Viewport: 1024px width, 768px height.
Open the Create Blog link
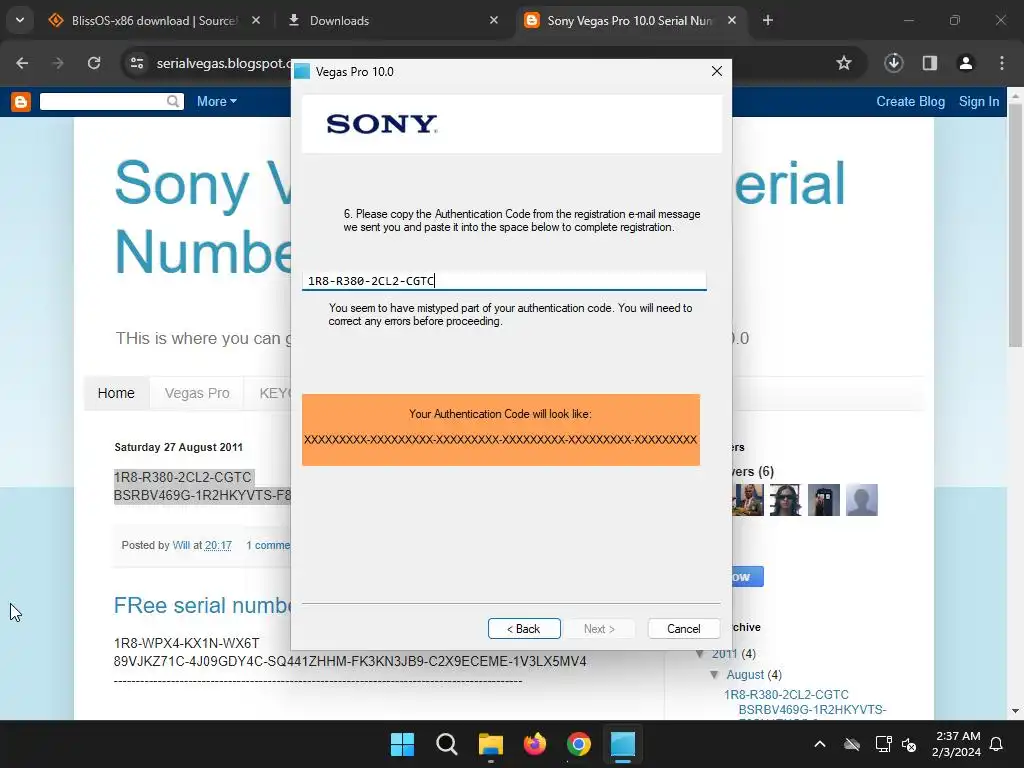pos(910,101)
